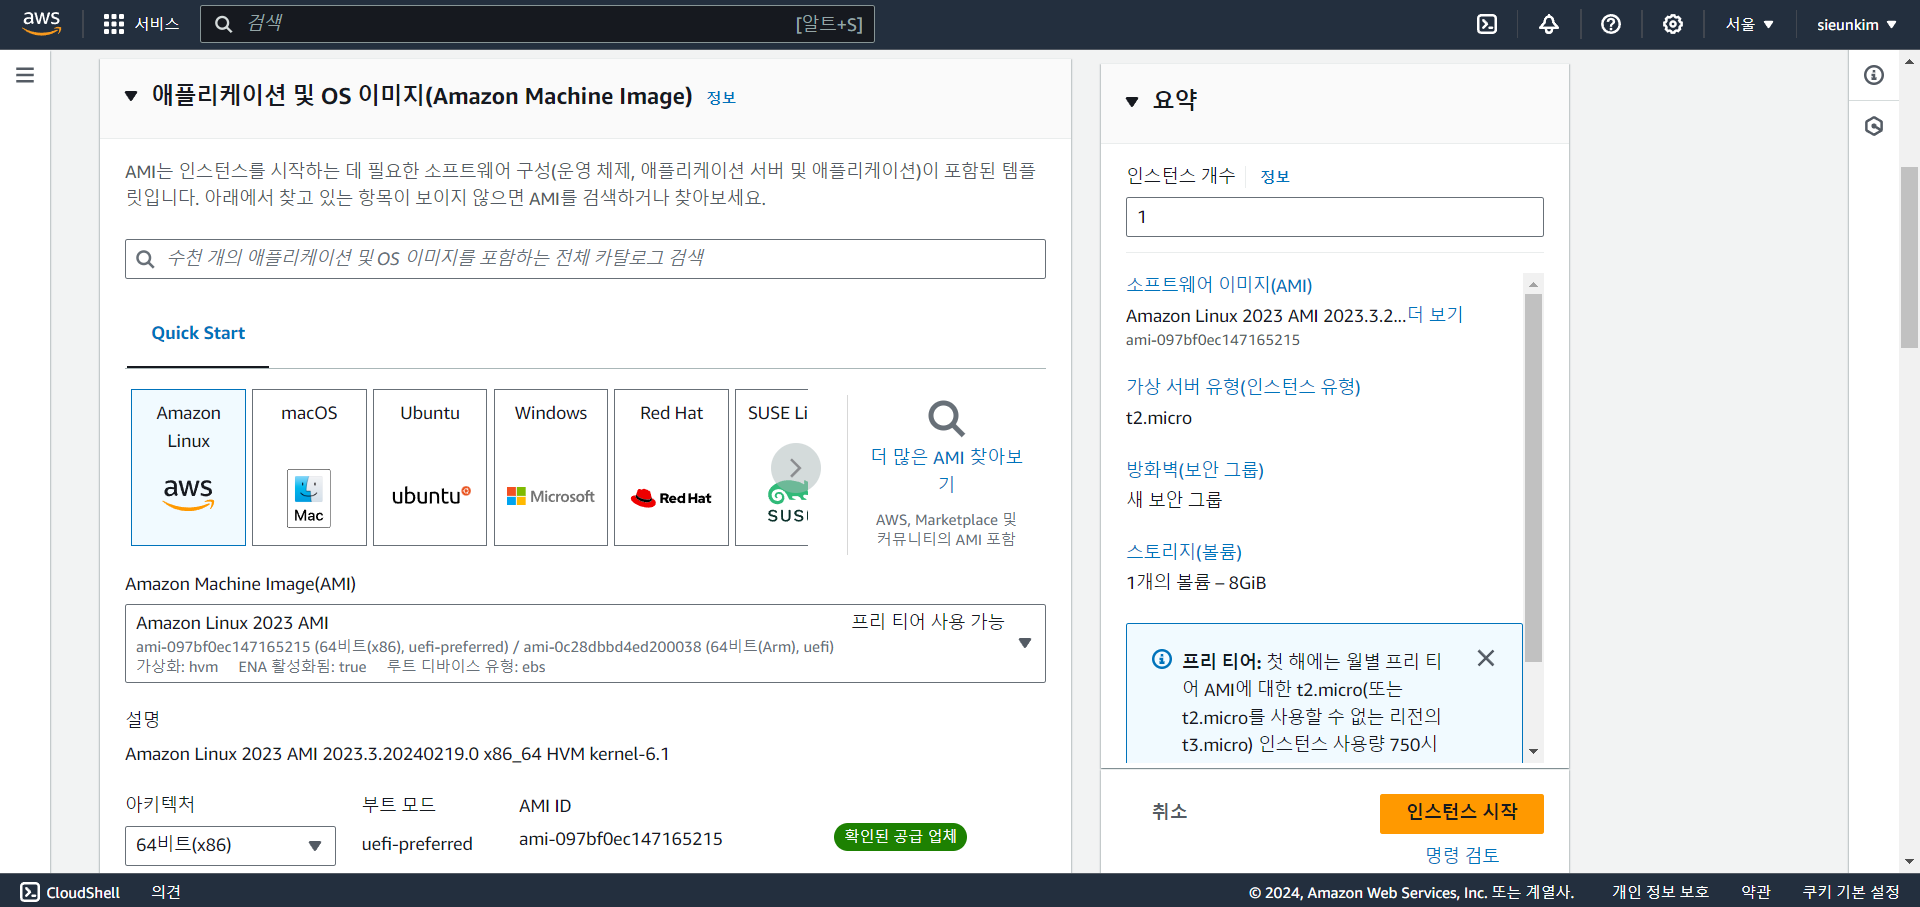Open the settings gear icon
Viewport: 1920px width, 907px height.
tap(1673, 24)
